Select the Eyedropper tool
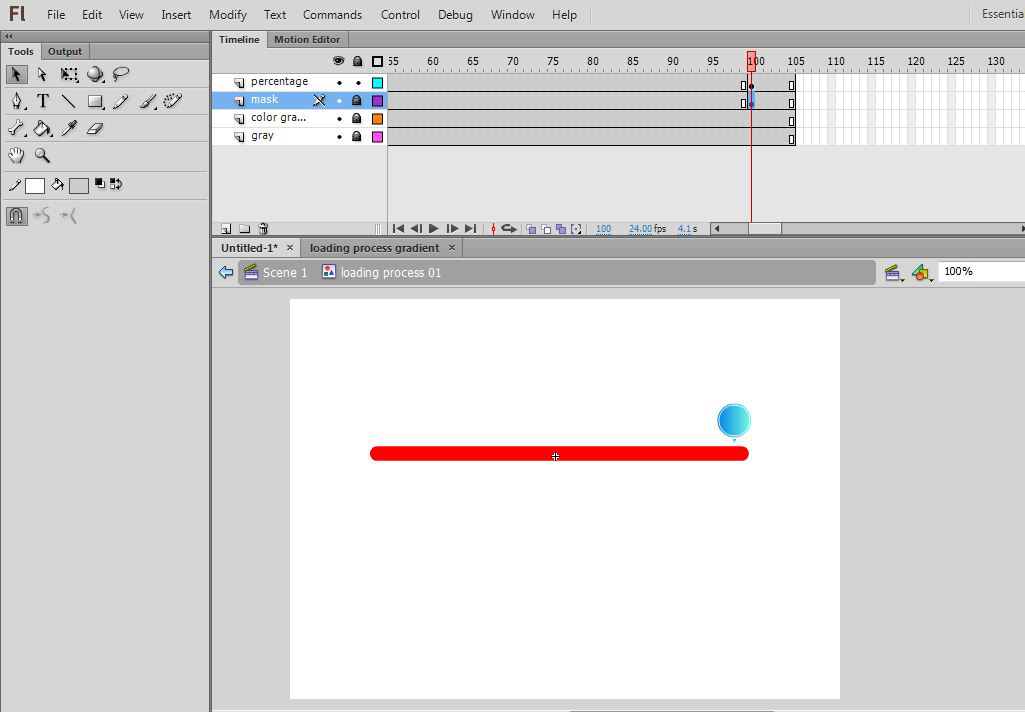The height and width of the screenshot is (712, 1025). point(69,128)
